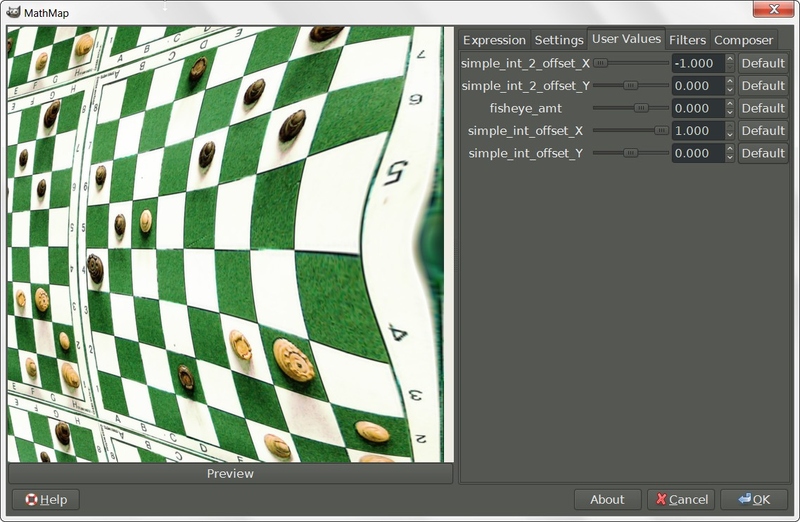Viewport: 800px width, 522px height.
Task: Increase fisheye_amt with up arrow
Action: (x=730, y=104)
